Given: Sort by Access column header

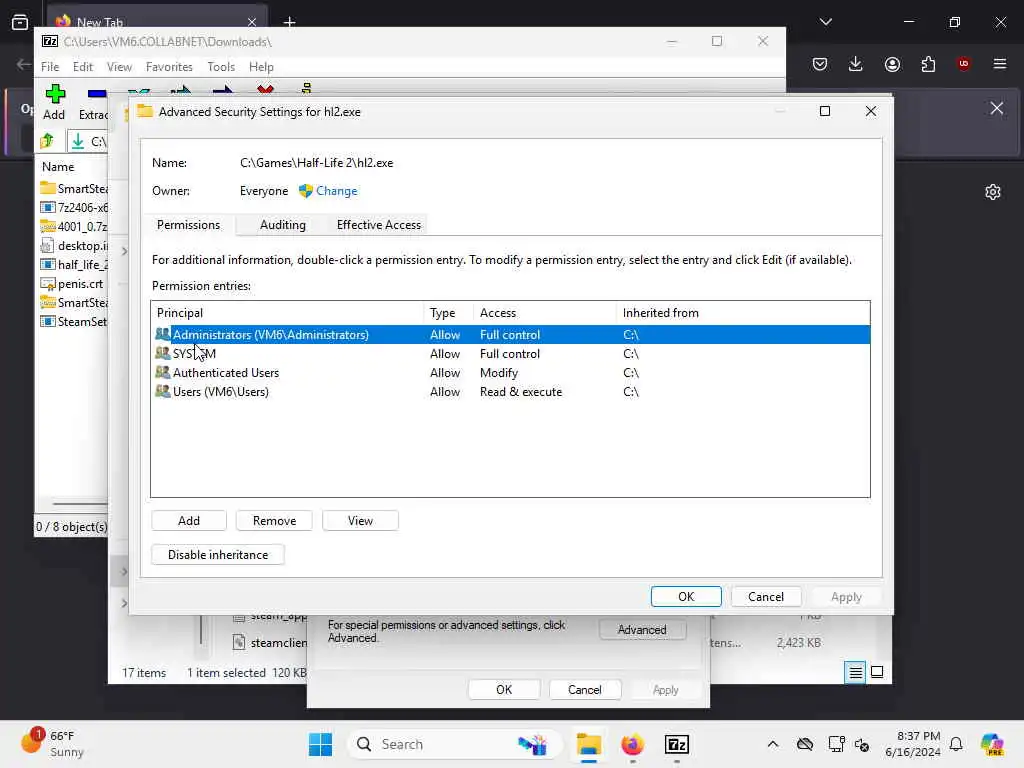Looking at the screenshot, I should click(545, 313).
